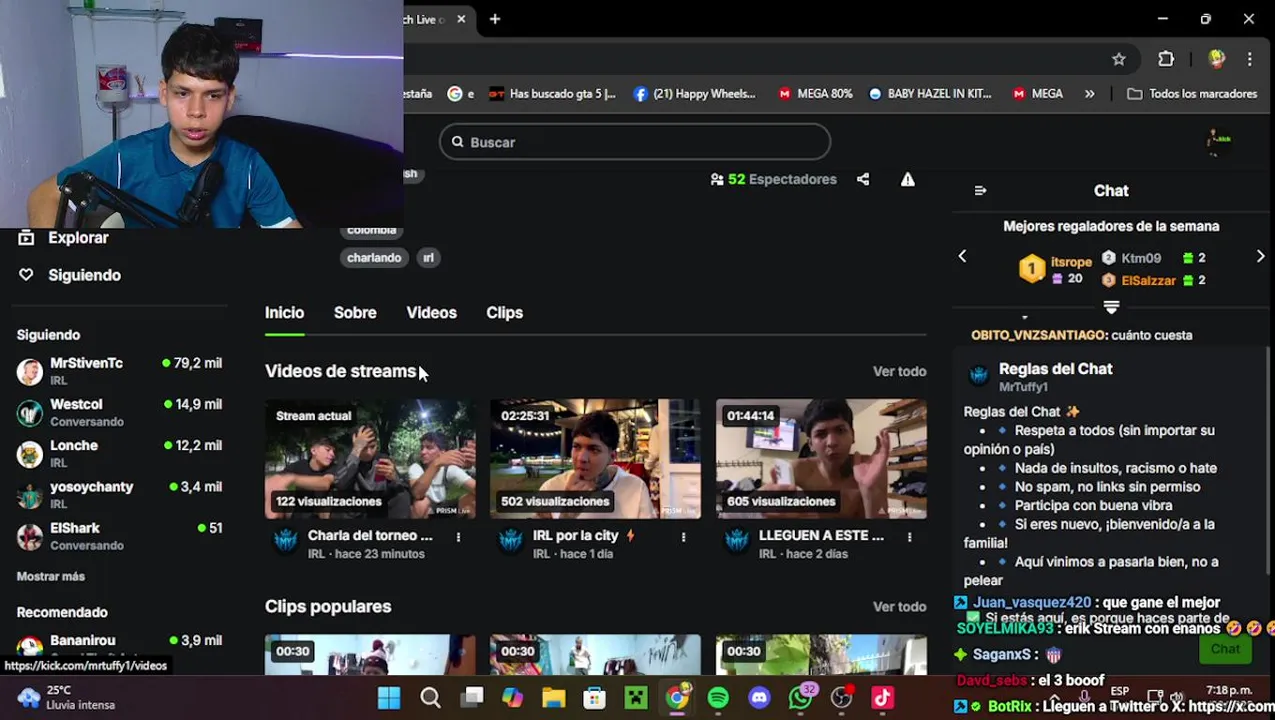Viewport: 1275px width, 720px height.
Task: Switch to the Clips tab
Action: pyautogui.click(x=504, y=312)
